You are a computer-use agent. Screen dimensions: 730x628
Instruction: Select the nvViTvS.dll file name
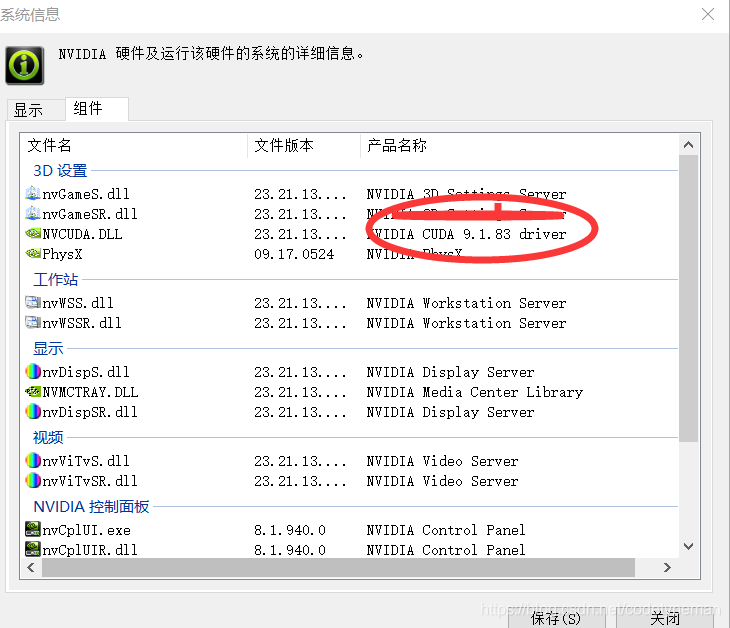point(86,461)
